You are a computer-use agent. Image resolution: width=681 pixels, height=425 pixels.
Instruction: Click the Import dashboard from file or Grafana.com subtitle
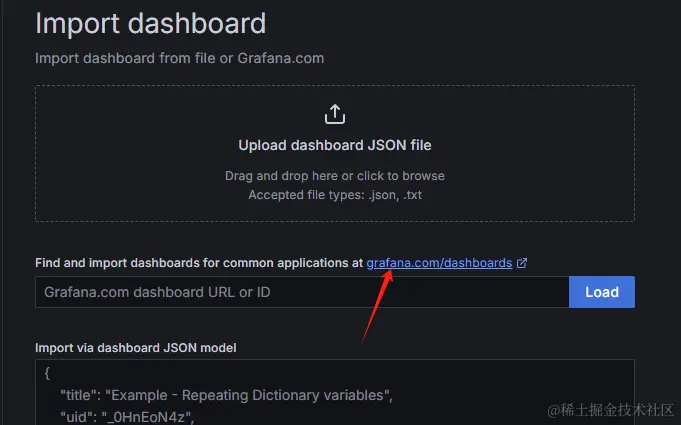click(179, 58)
